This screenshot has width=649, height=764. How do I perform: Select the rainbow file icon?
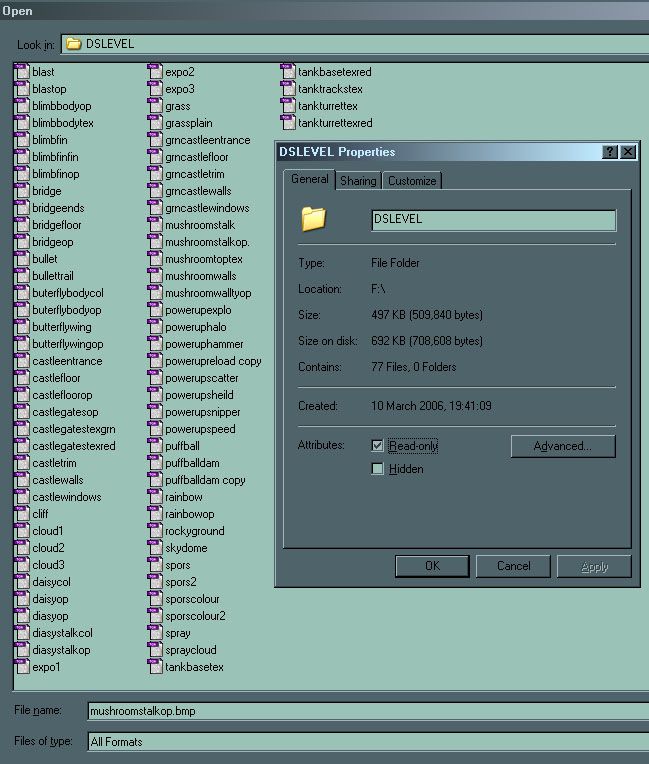click(x=155, y=497)
